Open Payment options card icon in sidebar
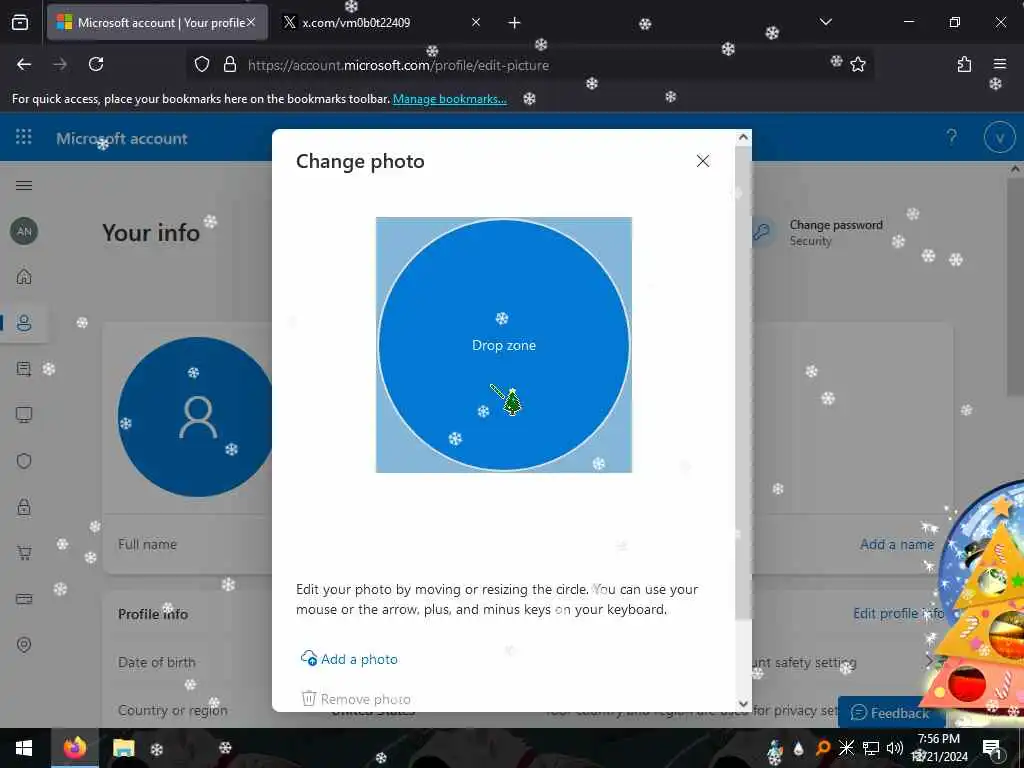The height and width of the screenshot is (768, 1024). pyautogui.click(x=24, y=599)
